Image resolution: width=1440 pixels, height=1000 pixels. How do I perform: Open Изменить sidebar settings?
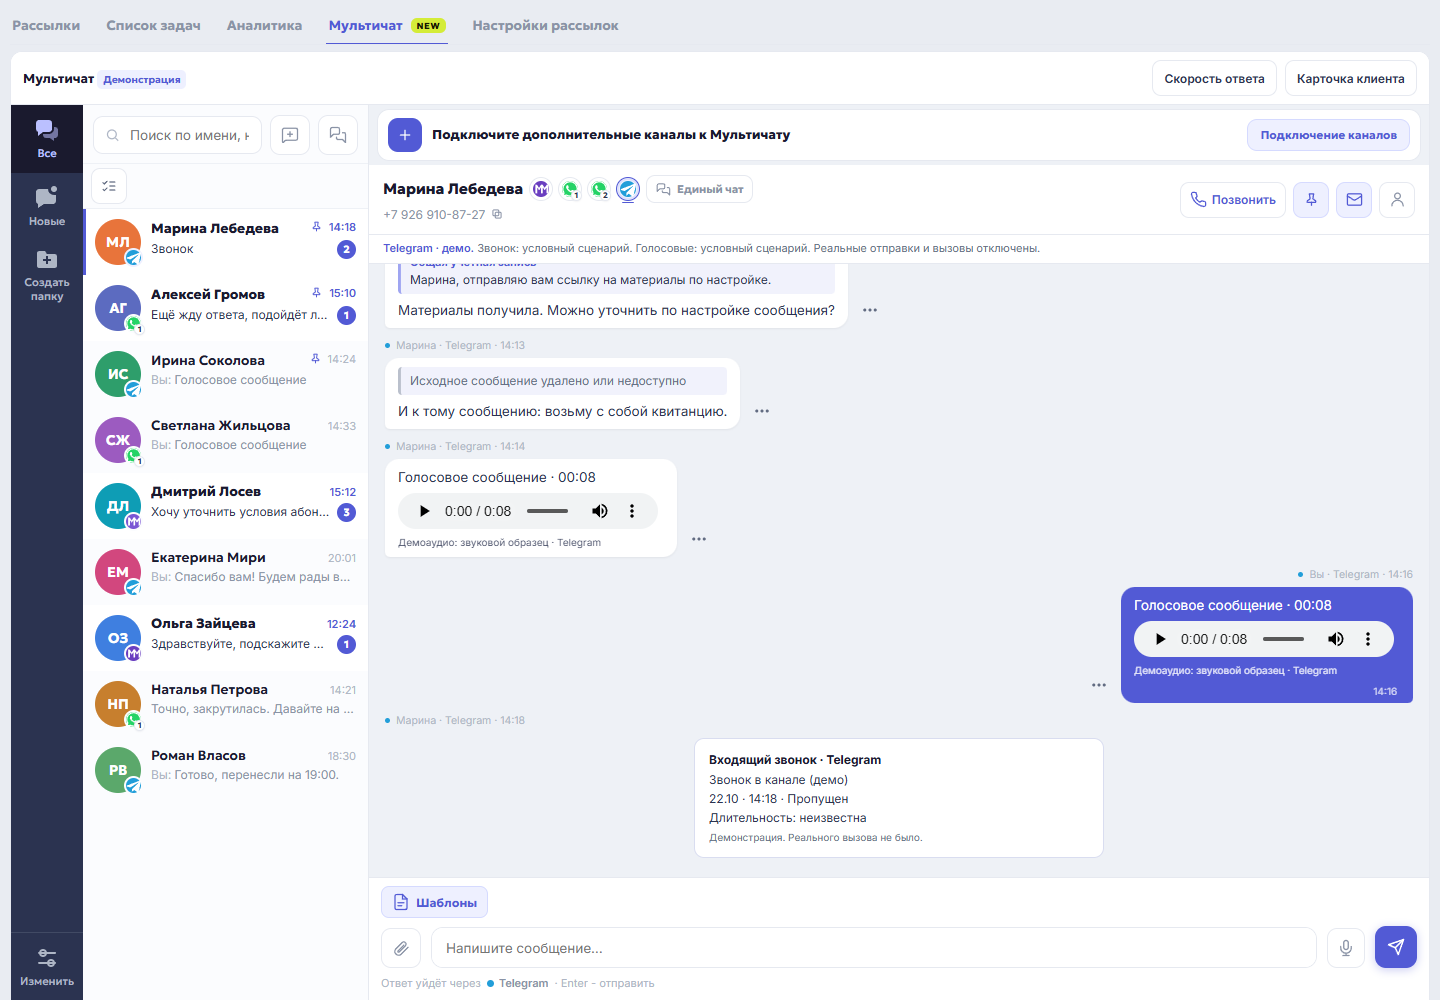(47, 966)
